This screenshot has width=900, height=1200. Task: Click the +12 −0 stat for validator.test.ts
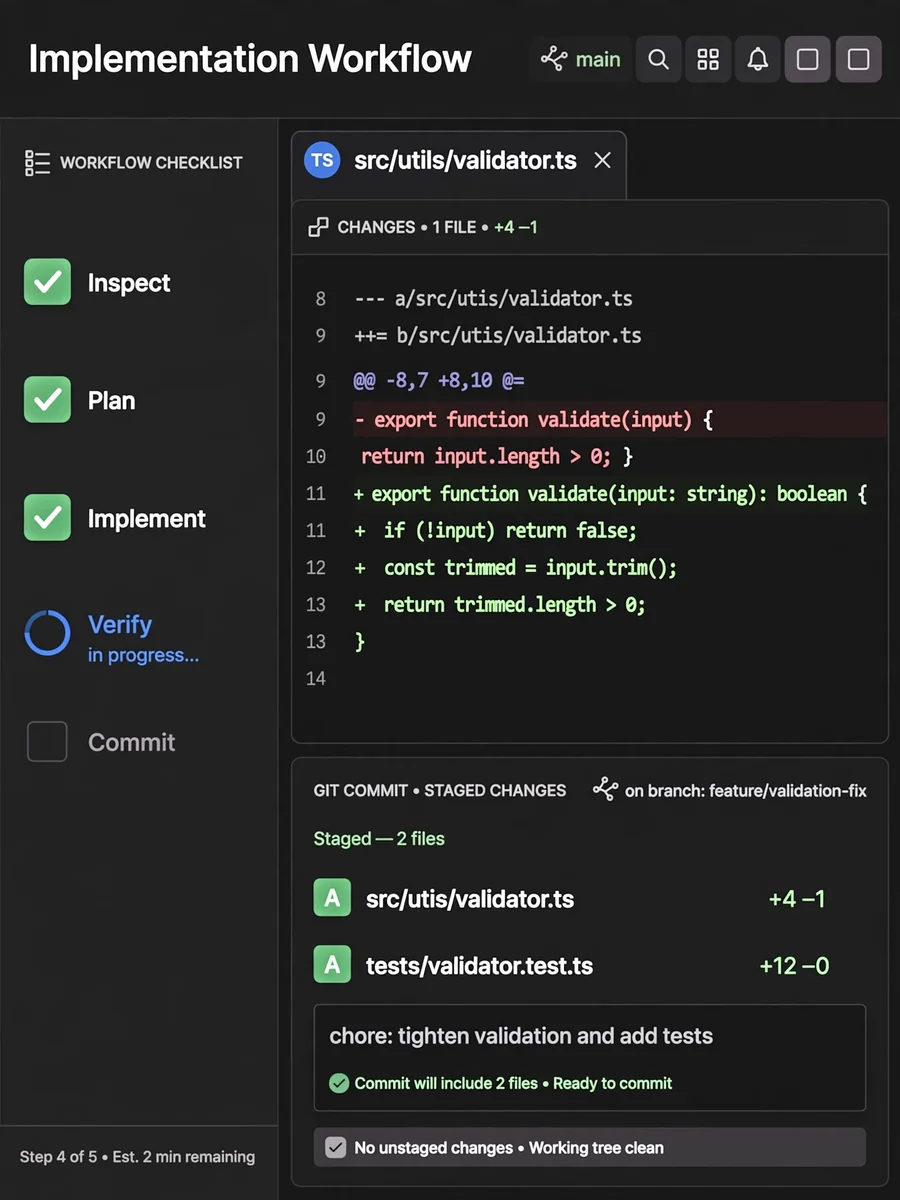(794, 966)
